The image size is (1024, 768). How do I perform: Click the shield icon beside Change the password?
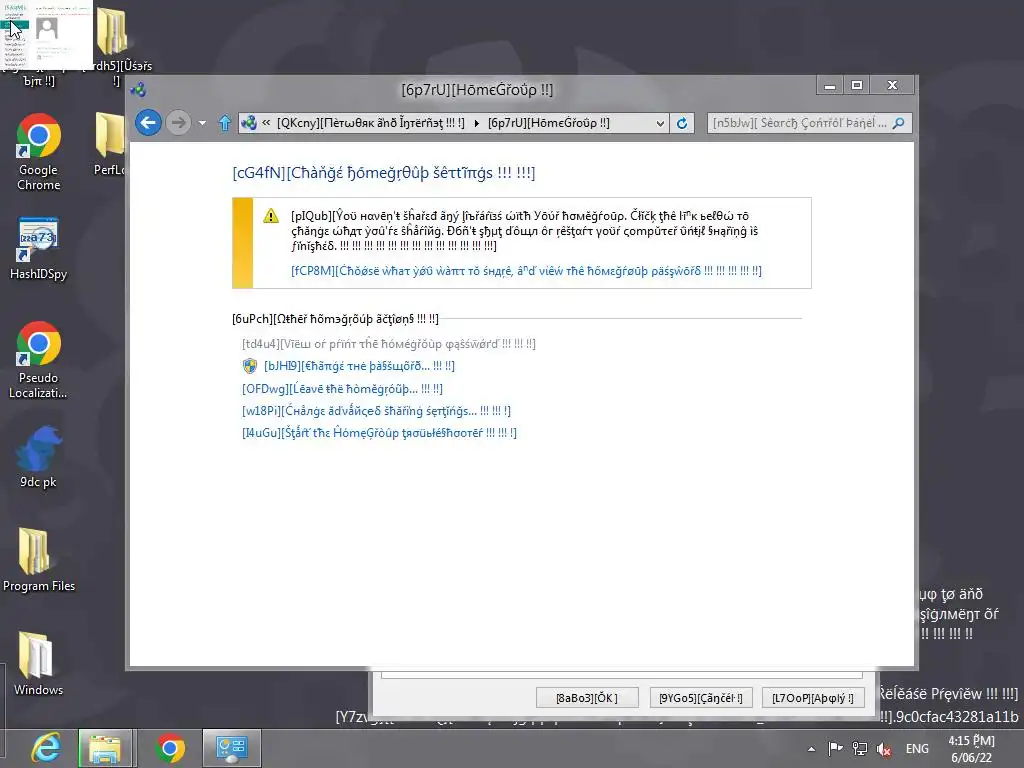click(x=249, y=366)
